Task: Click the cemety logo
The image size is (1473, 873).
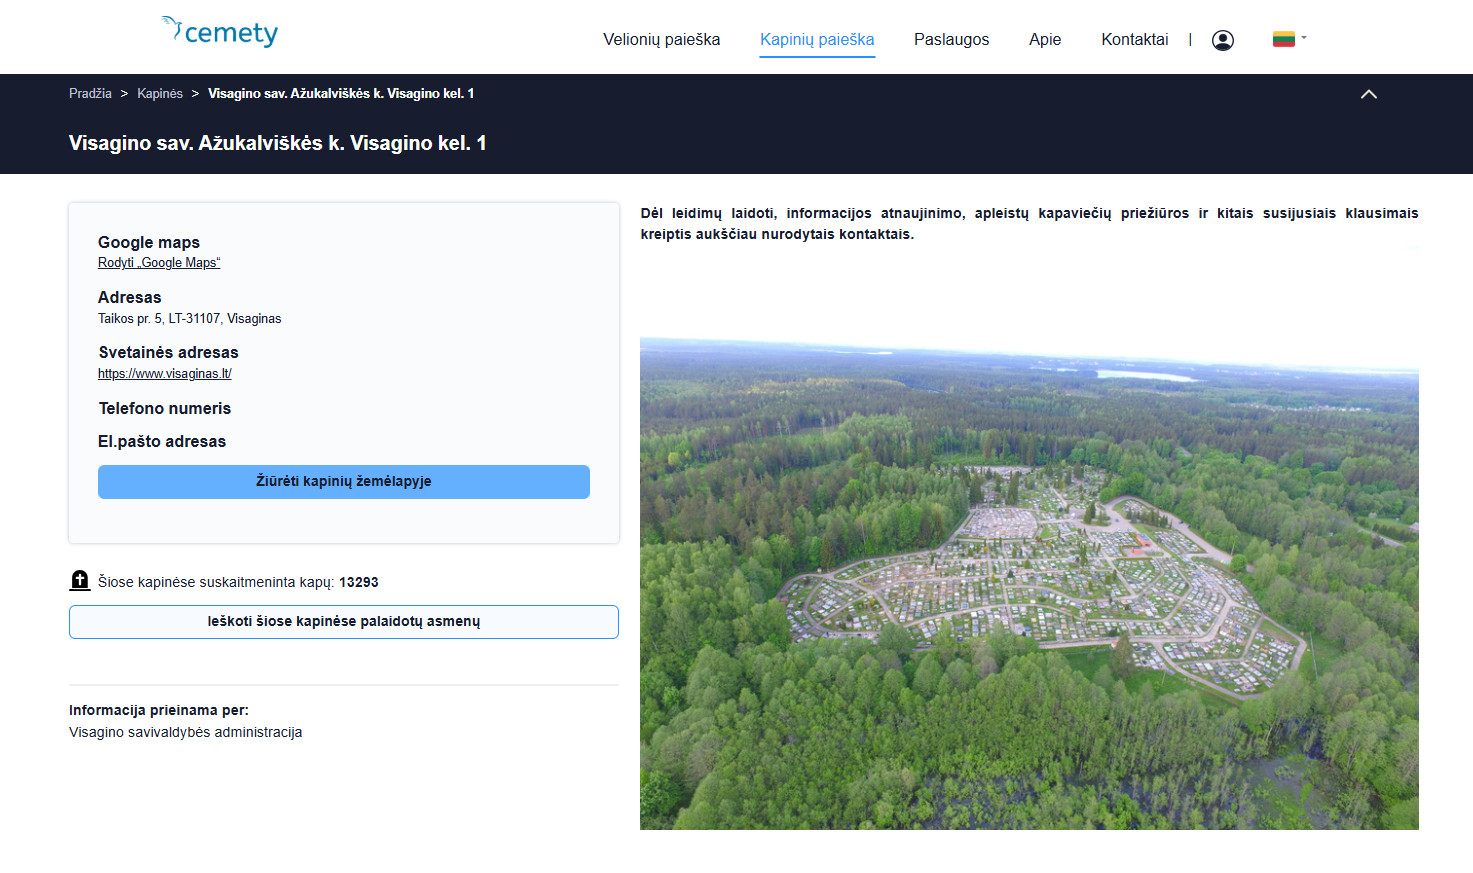Action: pyautogui.click(x=220, y=32)
